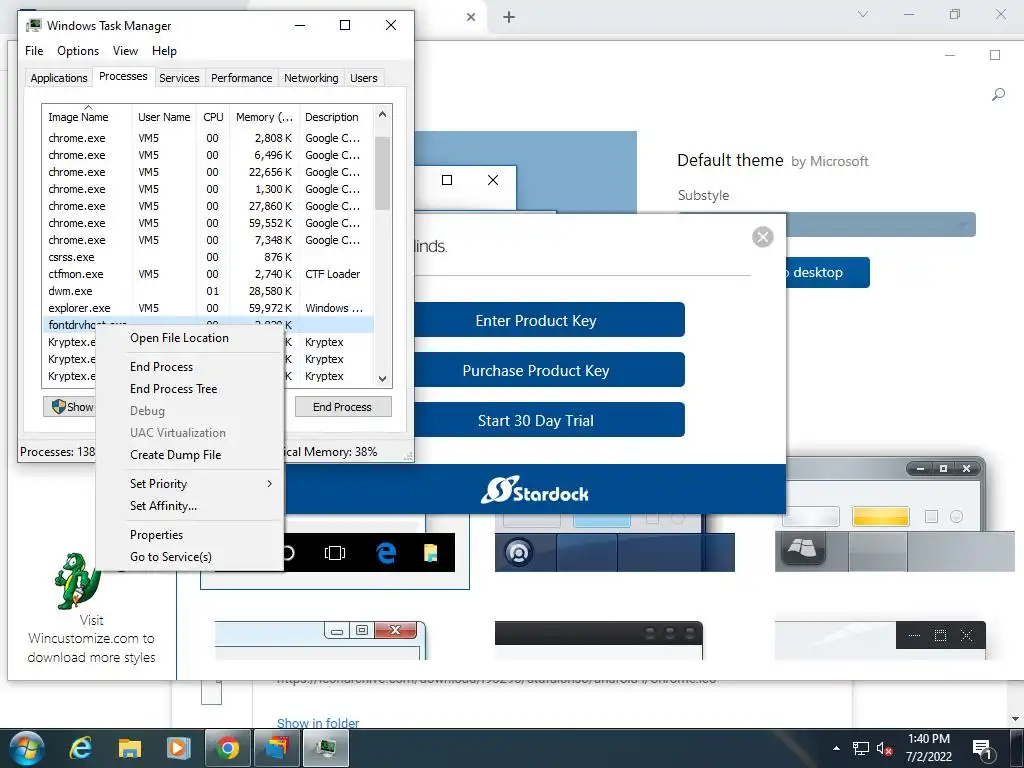Image resolution: width=1024 pixels, height=768 pixels.
Task: Select the dark blue theme thumbnail
Action: click(615, 542)
